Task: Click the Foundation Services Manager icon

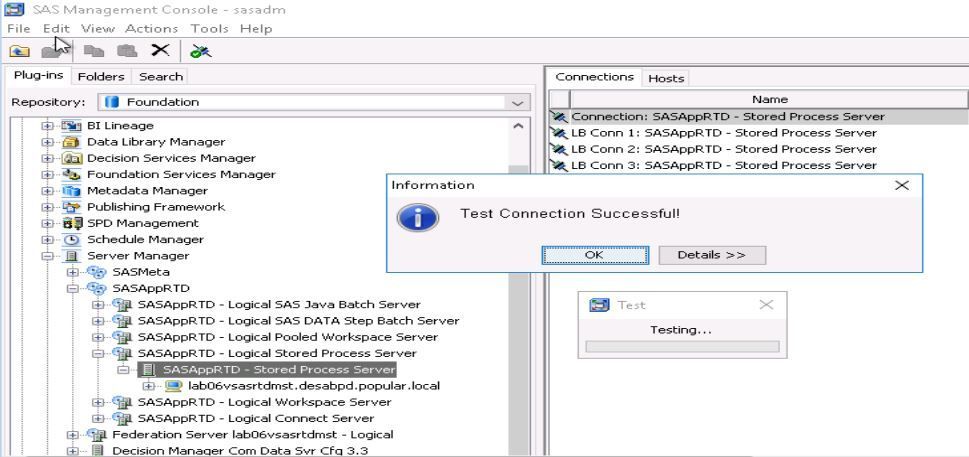Action: point(71,175)
